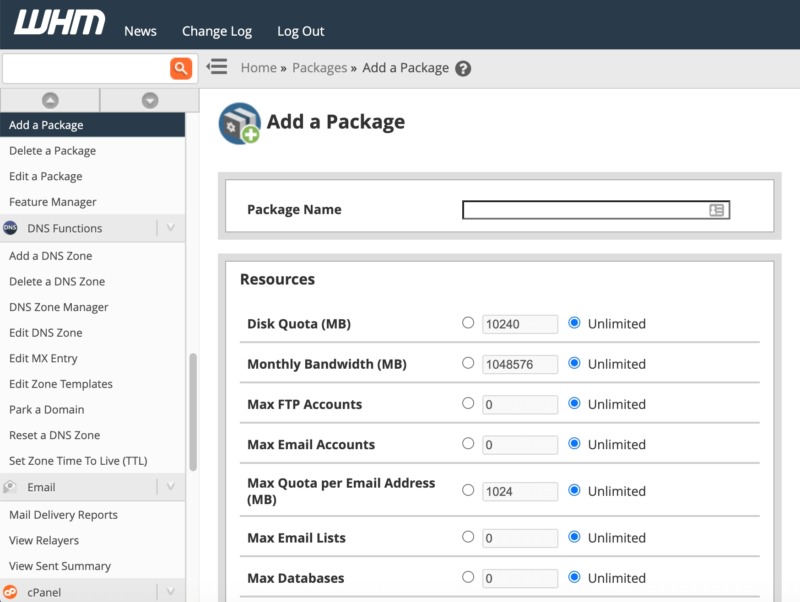Click the cPanel section icon
The width and height of the screenshot is (800, 602).
coord(11,592)
